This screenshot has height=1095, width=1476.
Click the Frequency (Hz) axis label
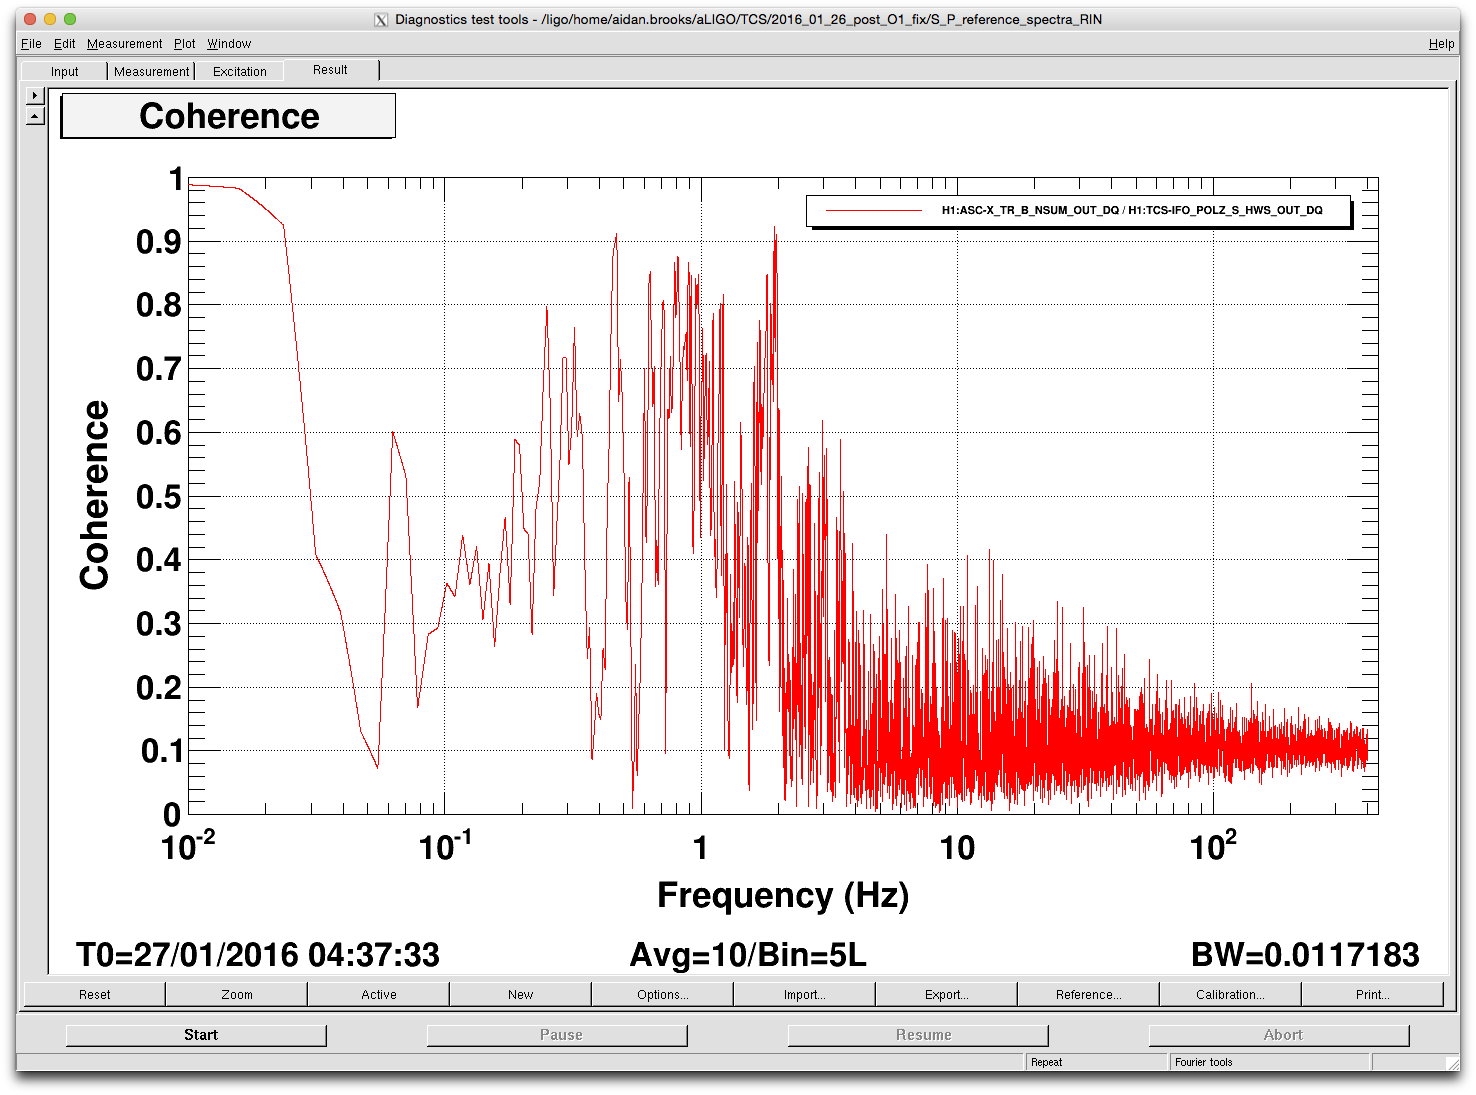783,895
